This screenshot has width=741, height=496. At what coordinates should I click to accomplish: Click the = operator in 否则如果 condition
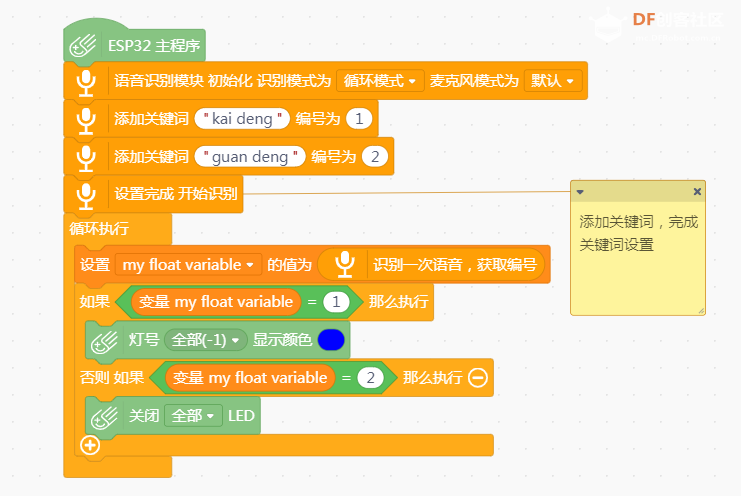click(346, 378)
